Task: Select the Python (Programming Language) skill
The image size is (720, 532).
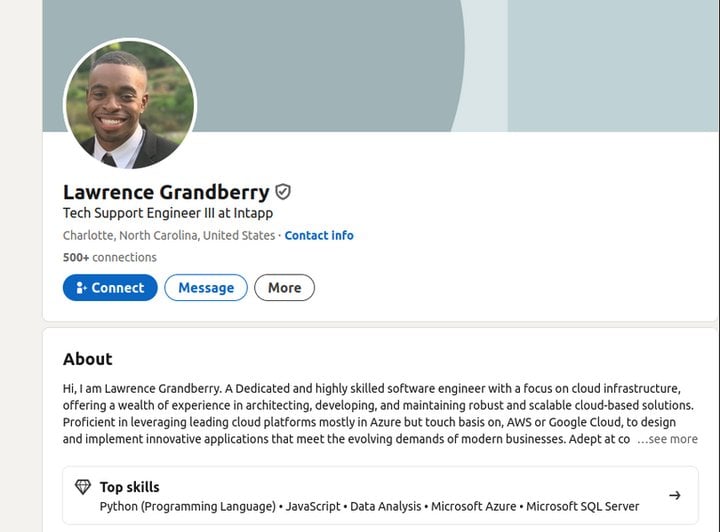Action: tap(188, 507)
